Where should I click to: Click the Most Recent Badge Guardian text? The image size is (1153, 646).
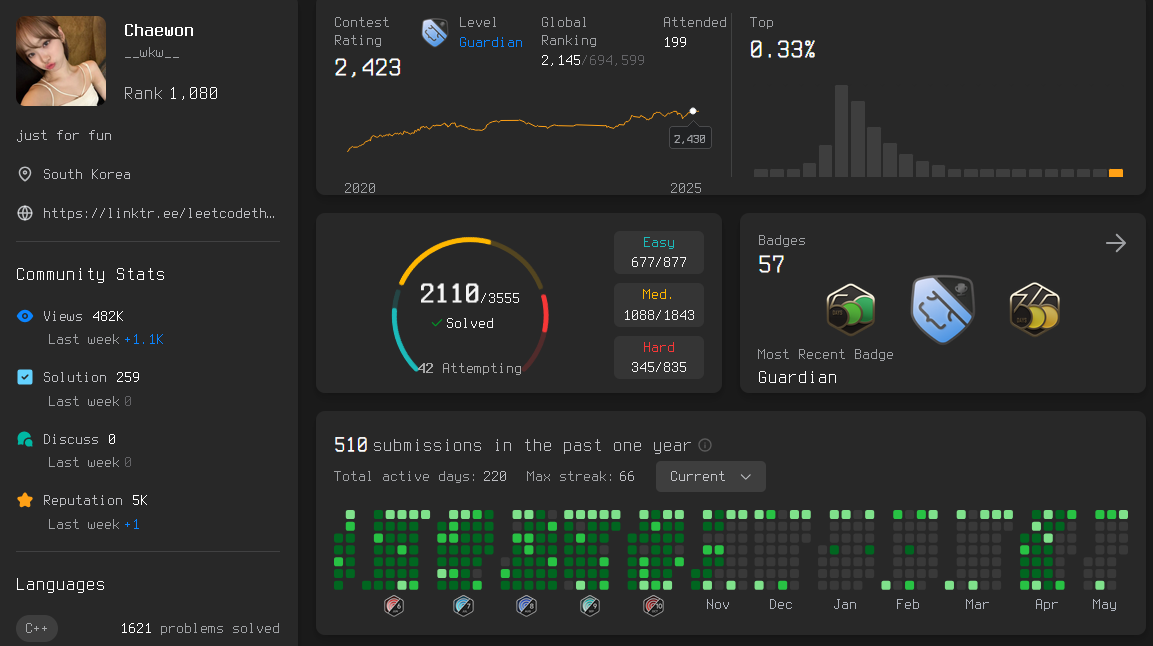(x=797, y=377)
